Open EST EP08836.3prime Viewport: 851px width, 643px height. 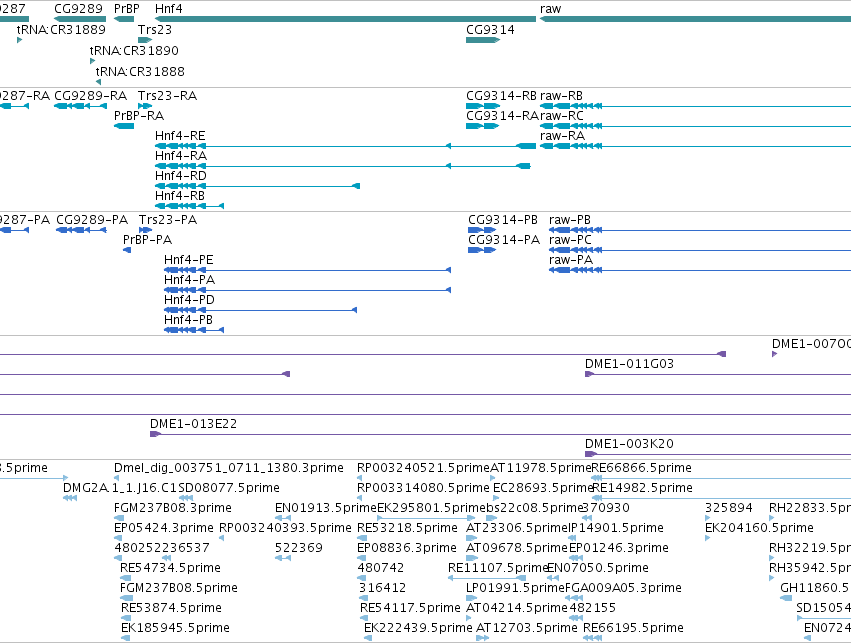[x=407, y=548]
